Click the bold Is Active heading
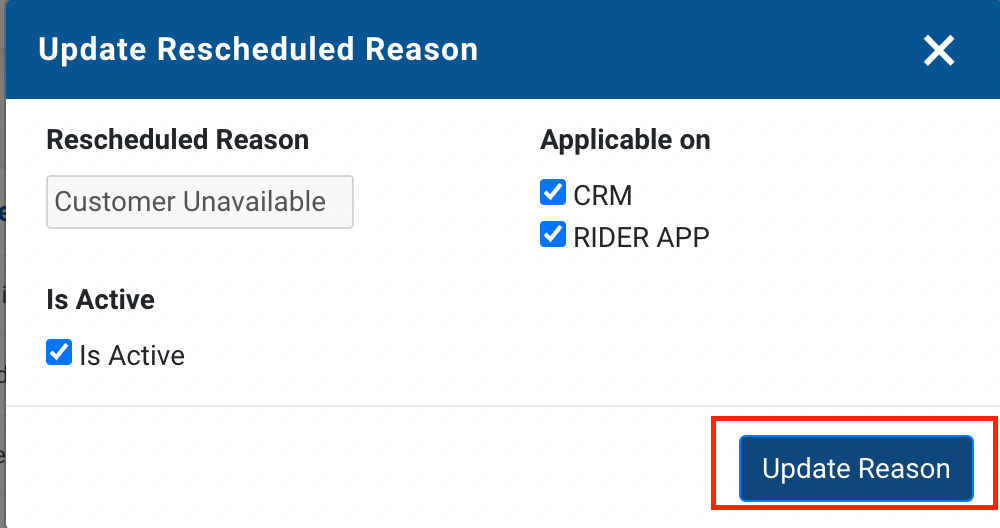 pos(100,299)
